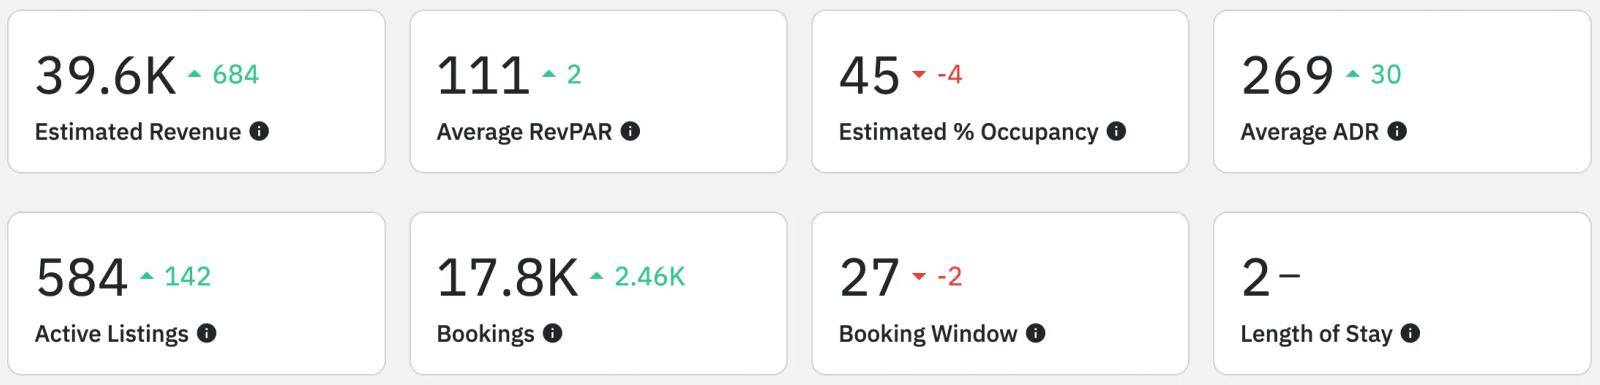The height and width of the screenshot is (385, 1600).
Task: Click the Average ADR label
Action: 1309,132
